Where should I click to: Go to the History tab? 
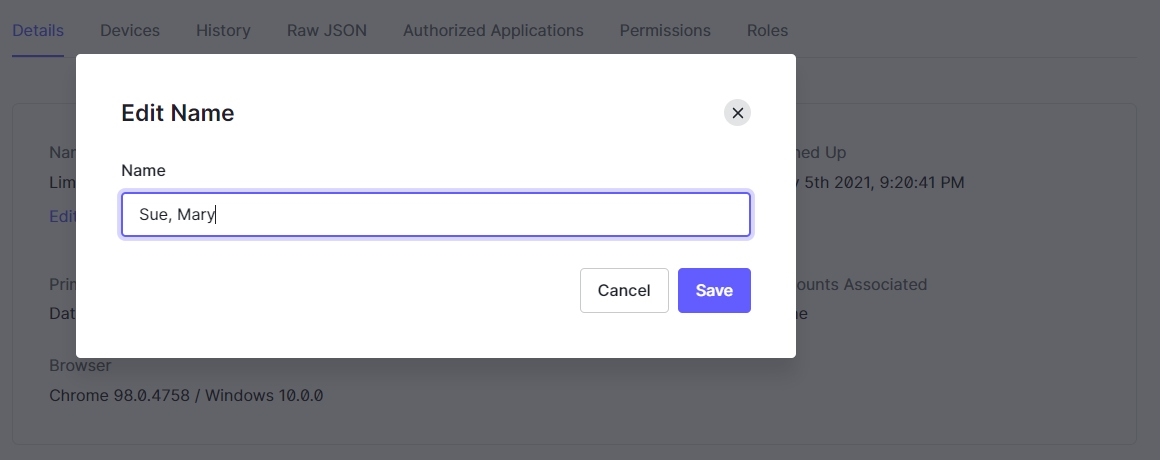(x=223, y=30)
